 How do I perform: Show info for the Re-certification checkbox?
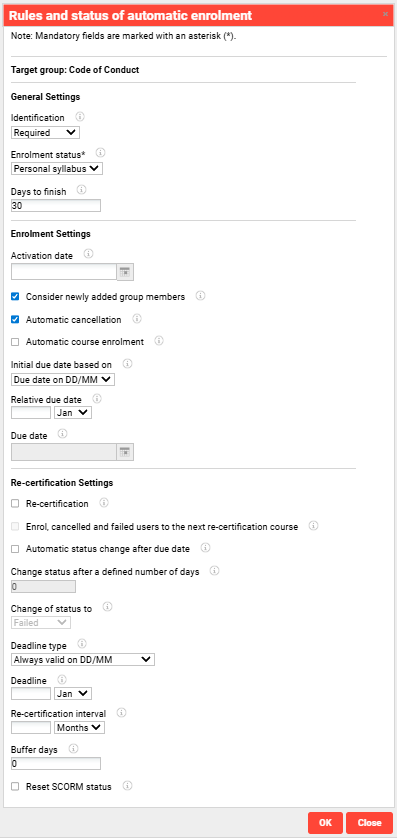coord(104,503)
